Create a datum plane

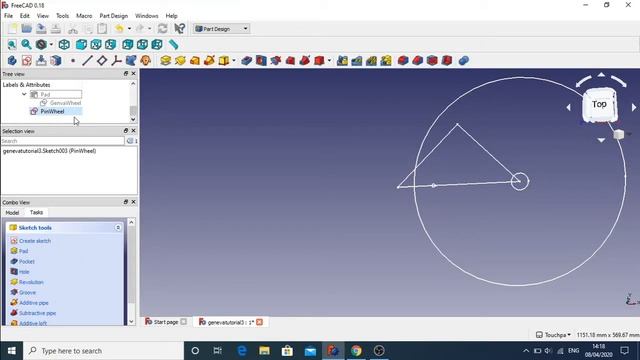[102, 61]
